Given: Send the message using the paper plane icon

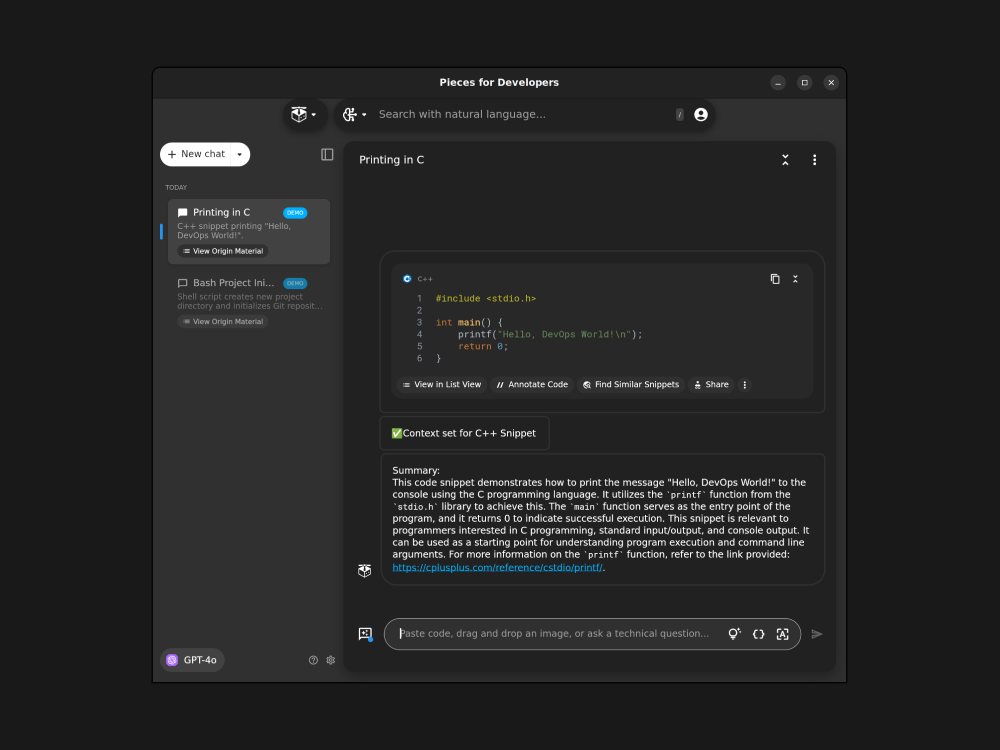Looking at the screenshot, I should pos(817,633).
